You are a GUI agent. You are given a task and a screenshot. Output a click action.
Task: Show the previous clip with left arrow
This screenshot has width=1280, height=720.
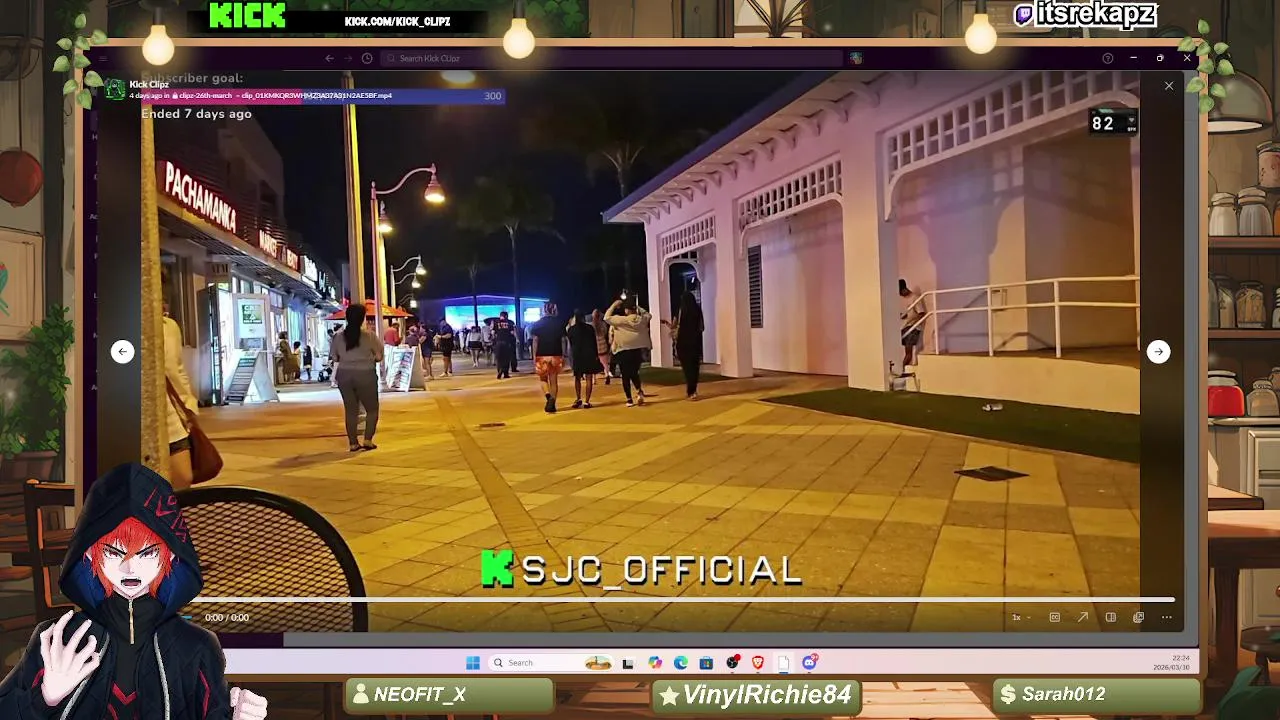pos(122,351)
